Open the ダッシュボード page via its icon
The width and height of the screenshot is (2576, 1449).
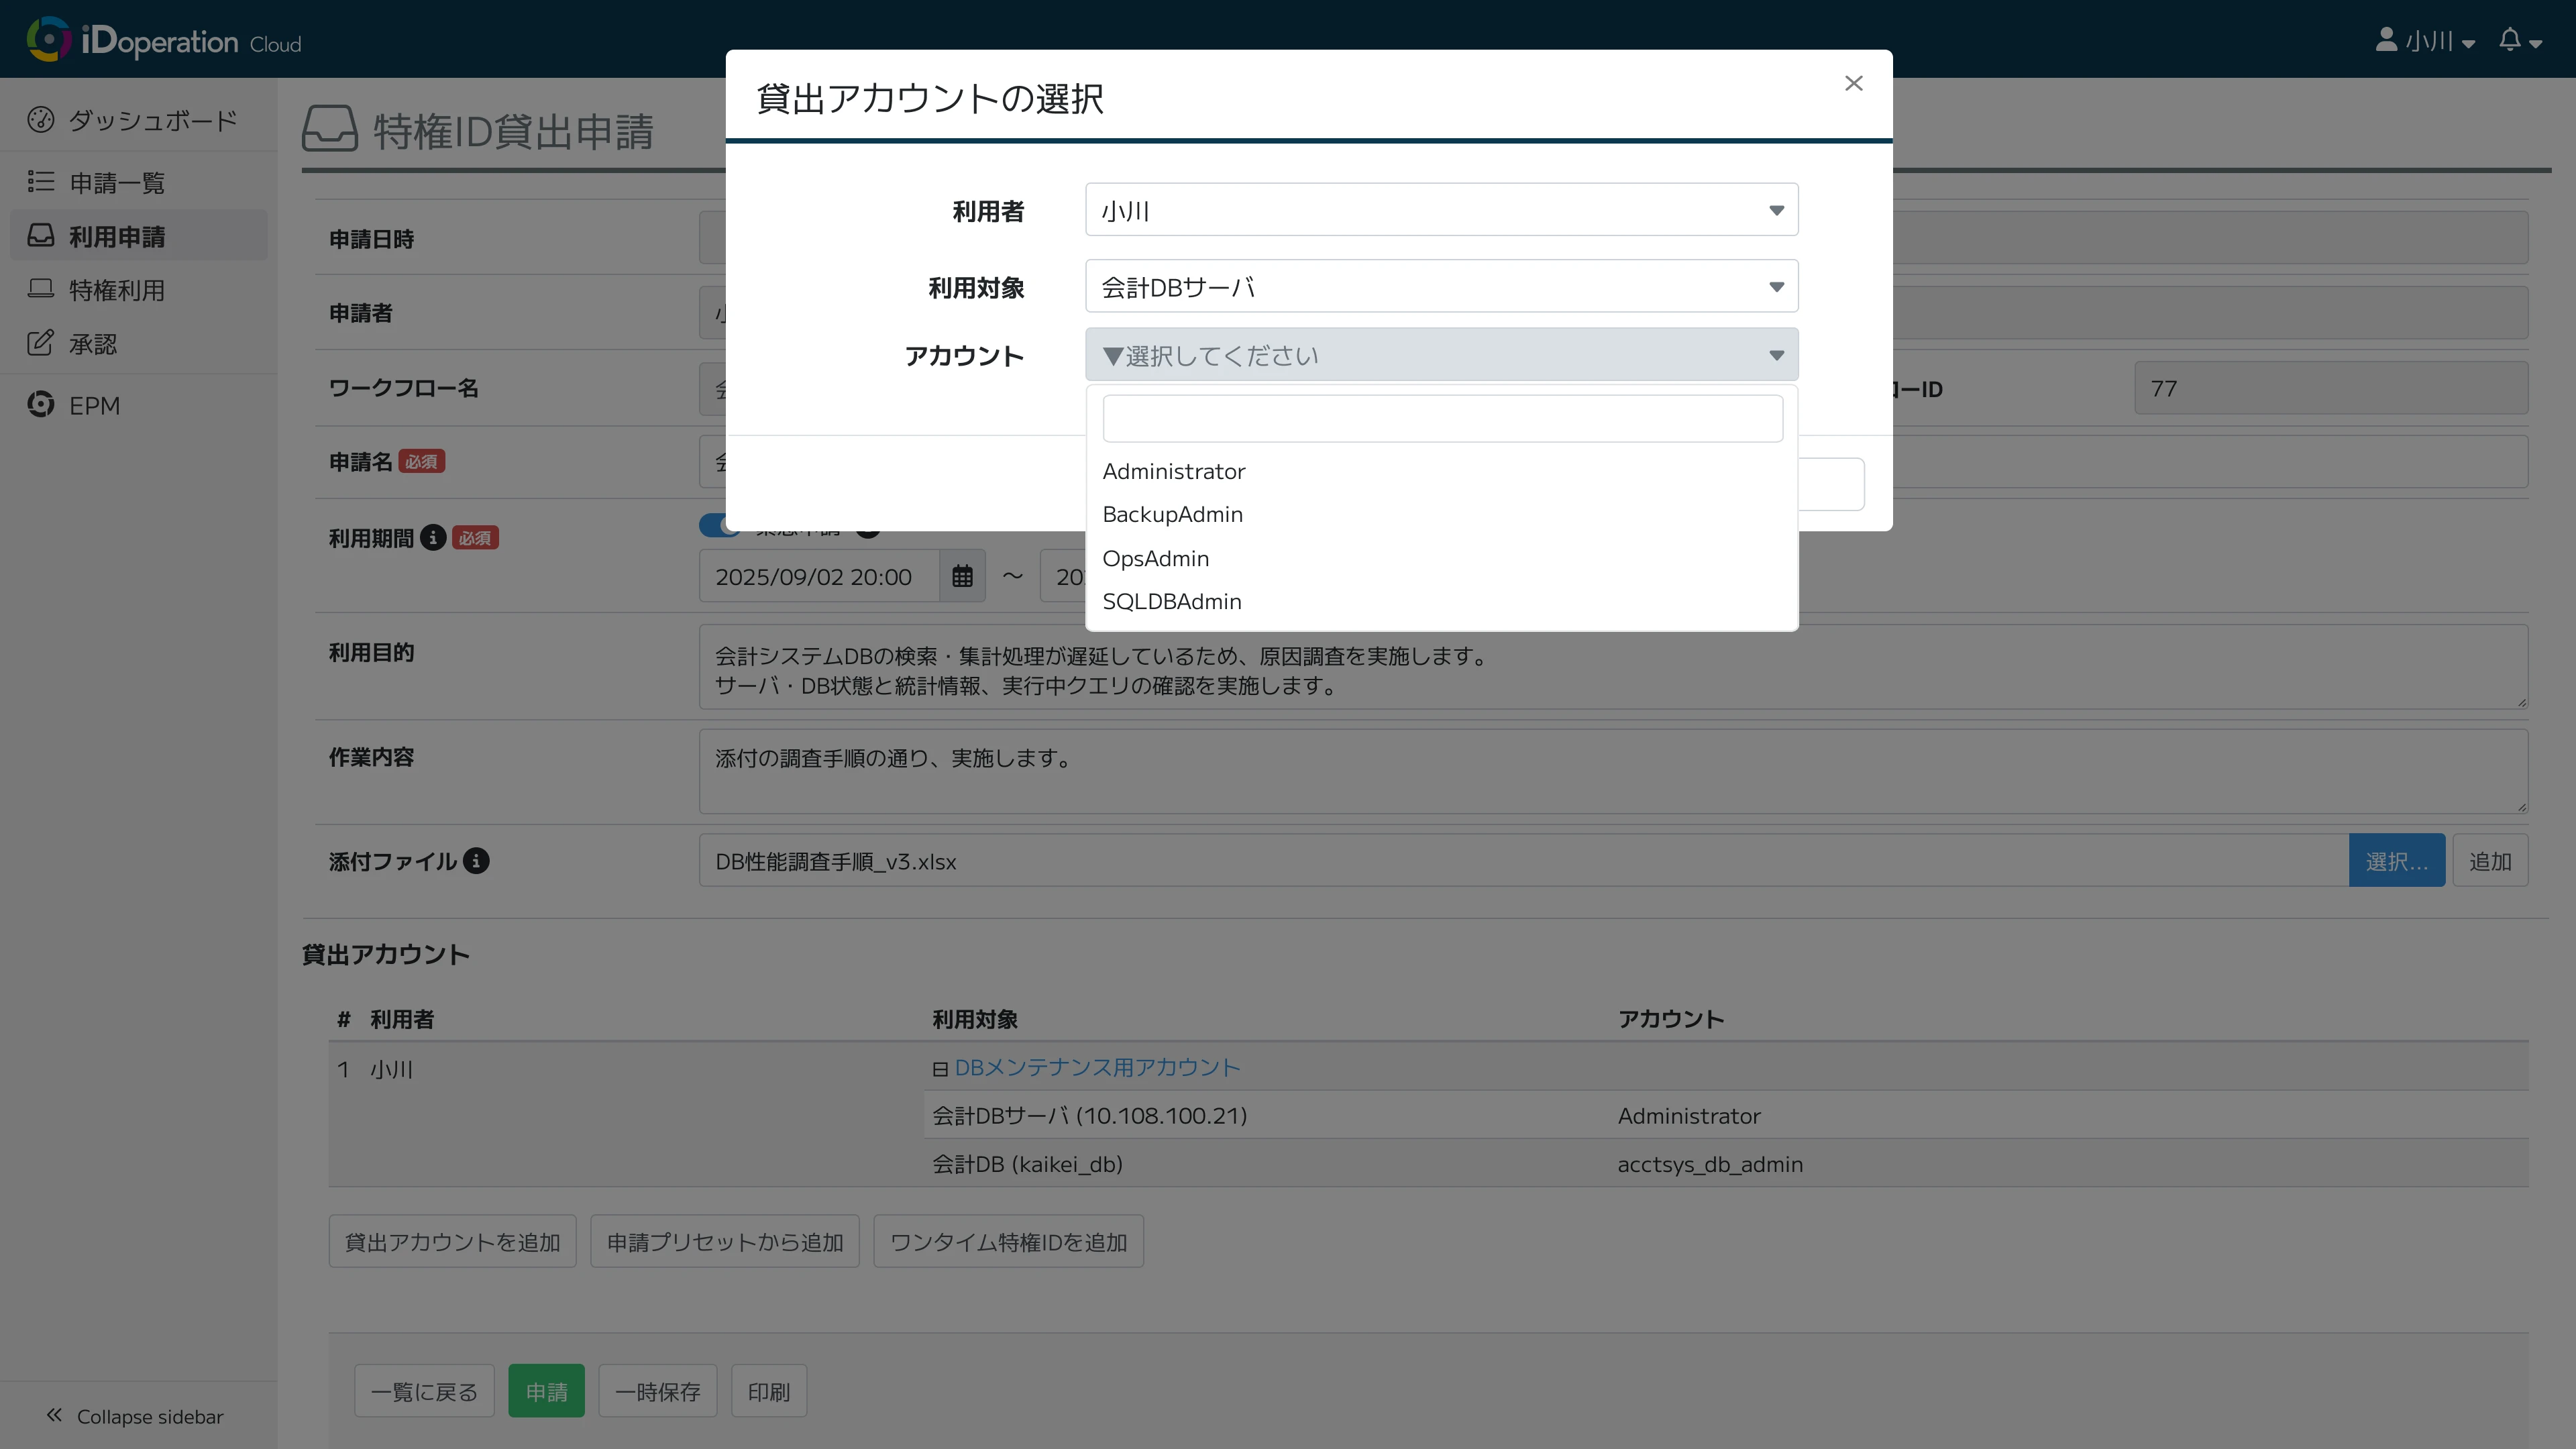[x=41, y=119]
